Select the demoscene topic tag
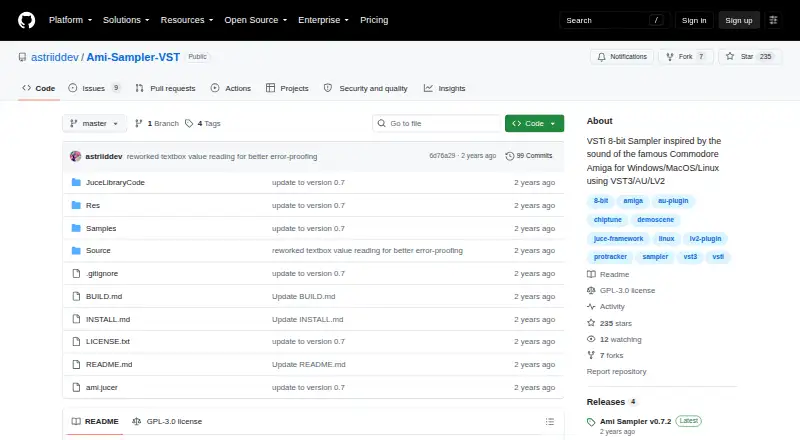The image size is (800, 440). pyautogui.click(x=656, y=219)
